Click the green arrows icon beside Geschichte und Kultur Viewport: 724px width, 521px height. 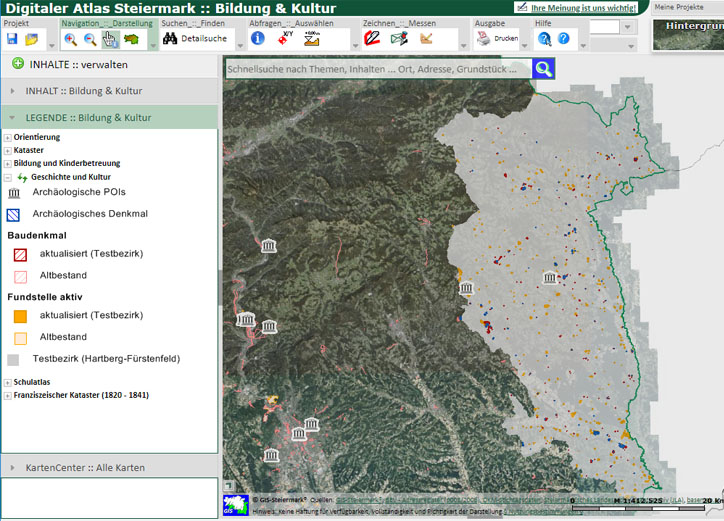pyautogui.click(x=22, y=177)
